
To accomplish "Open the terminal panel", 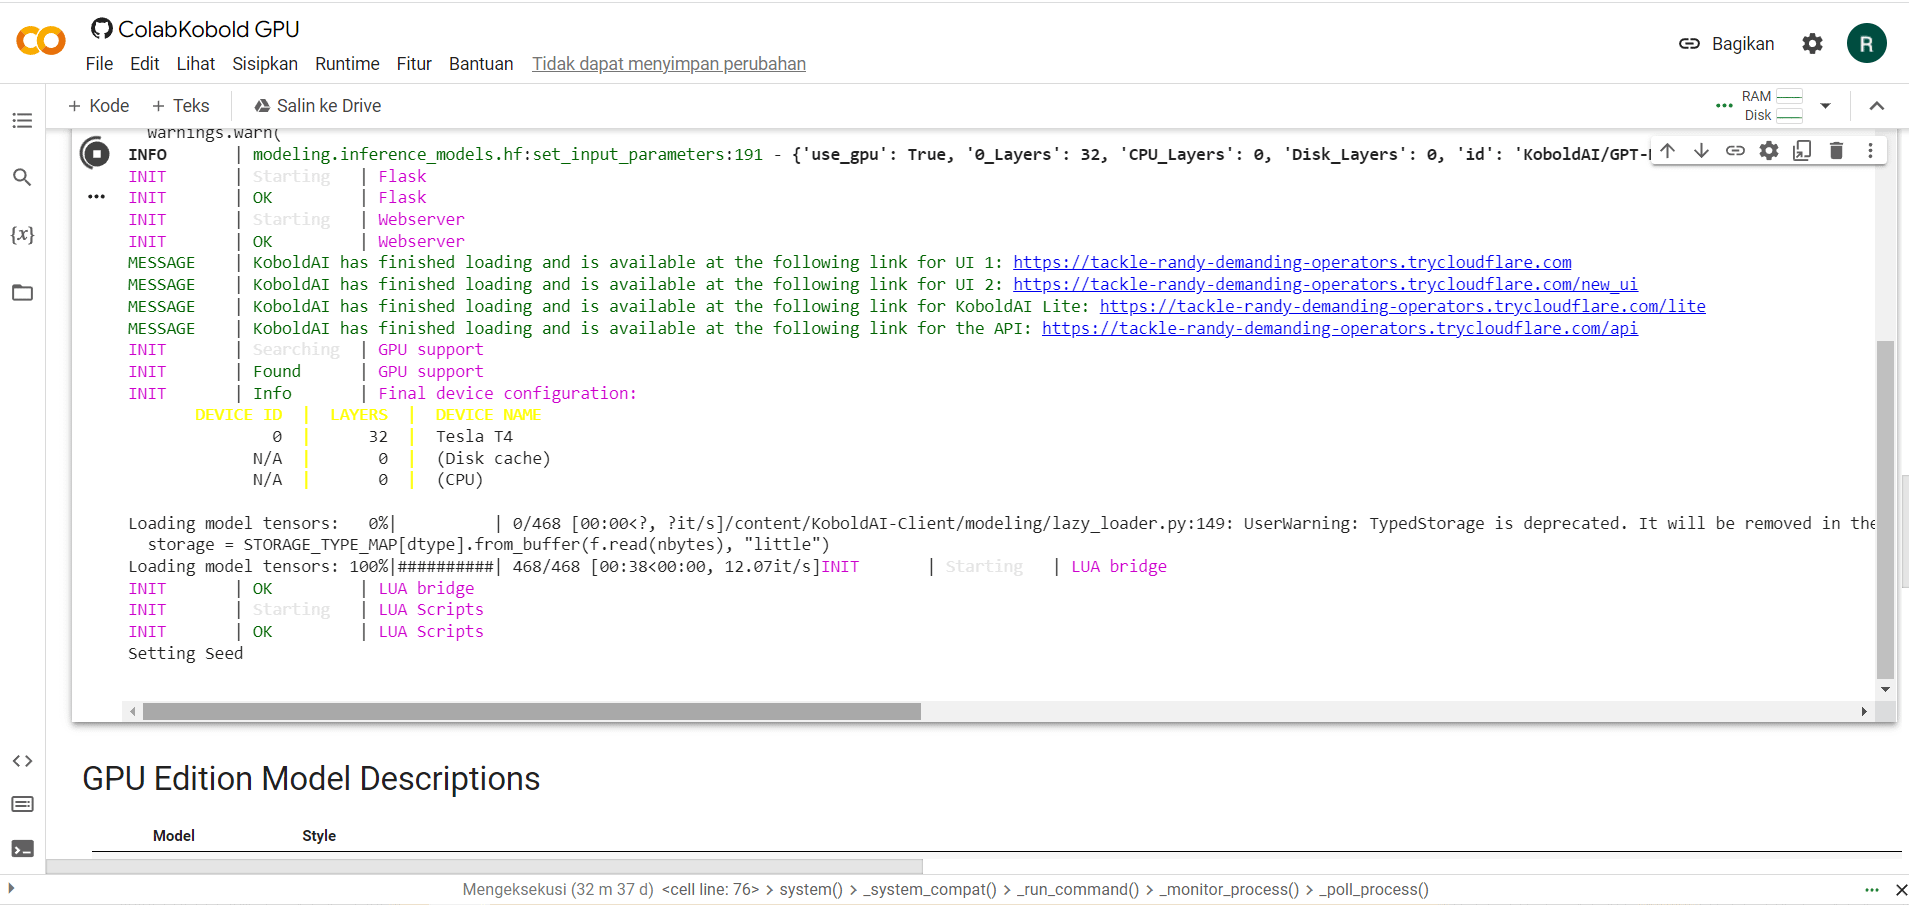I will 22,848.
